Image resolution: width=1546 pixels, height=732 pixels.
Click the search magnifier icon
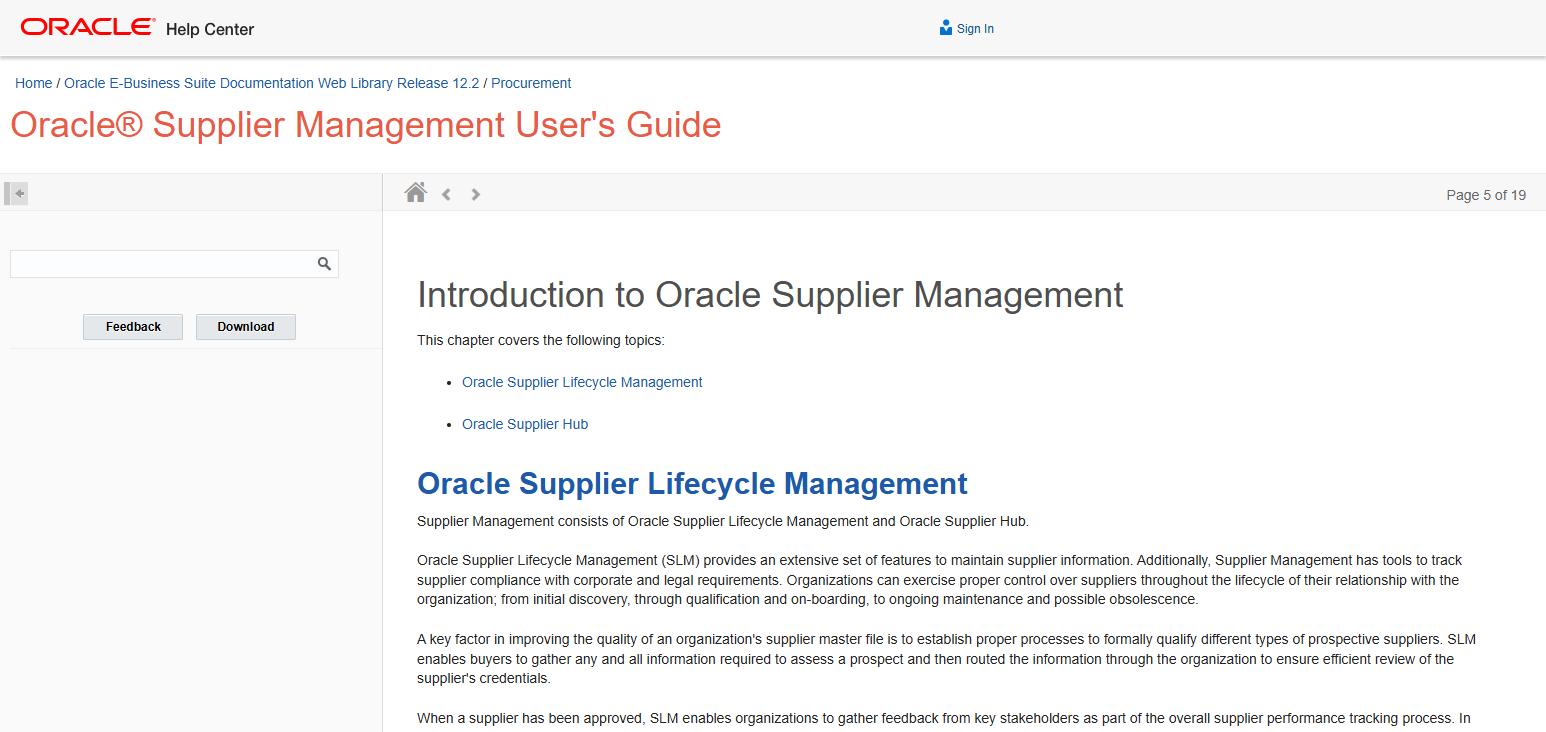tap(324, 264)
